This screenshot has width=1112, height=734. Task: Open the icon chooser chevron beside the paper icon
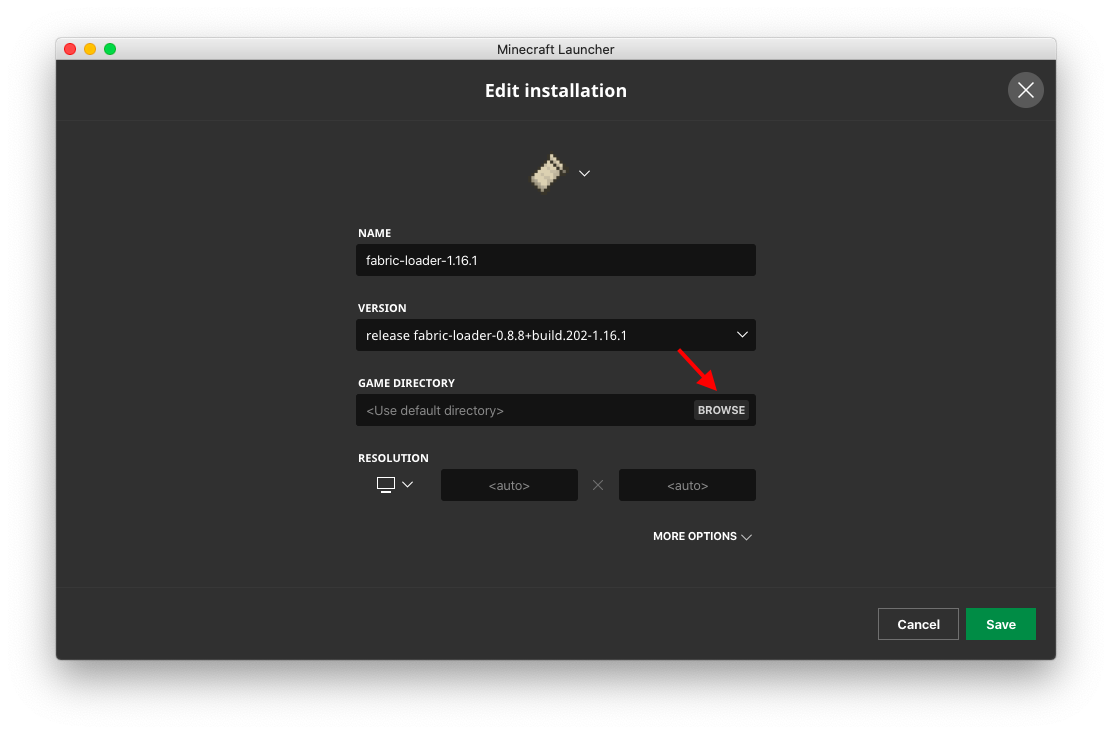click(585, 173)
